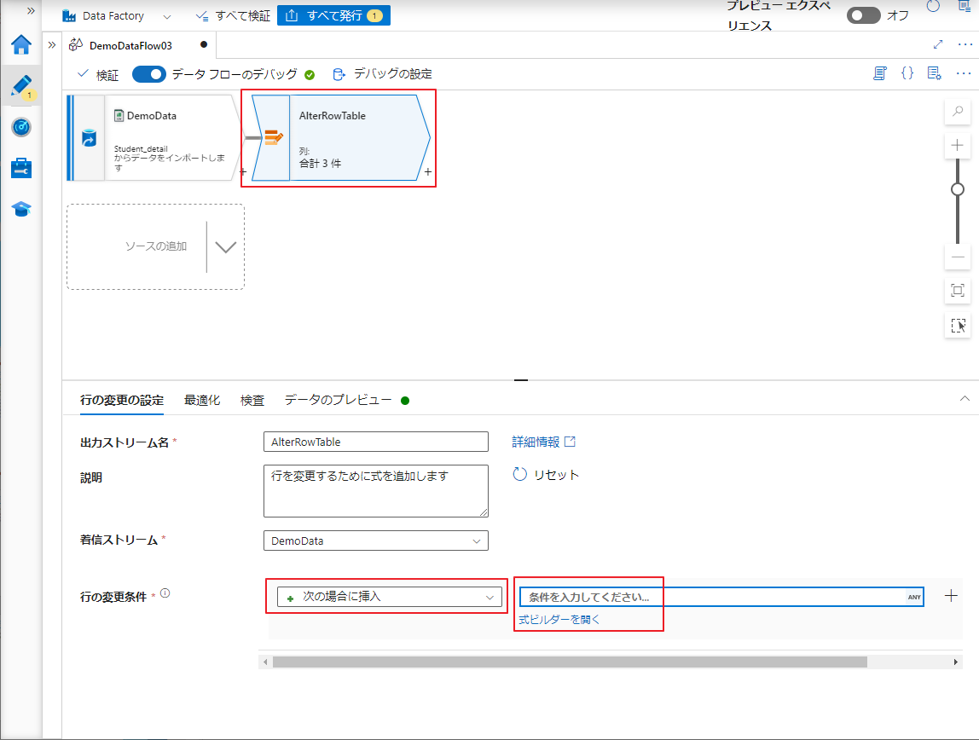979x740 pixels.
Task: Click the canvas search magnifier icon
Action: pos(957,112)
